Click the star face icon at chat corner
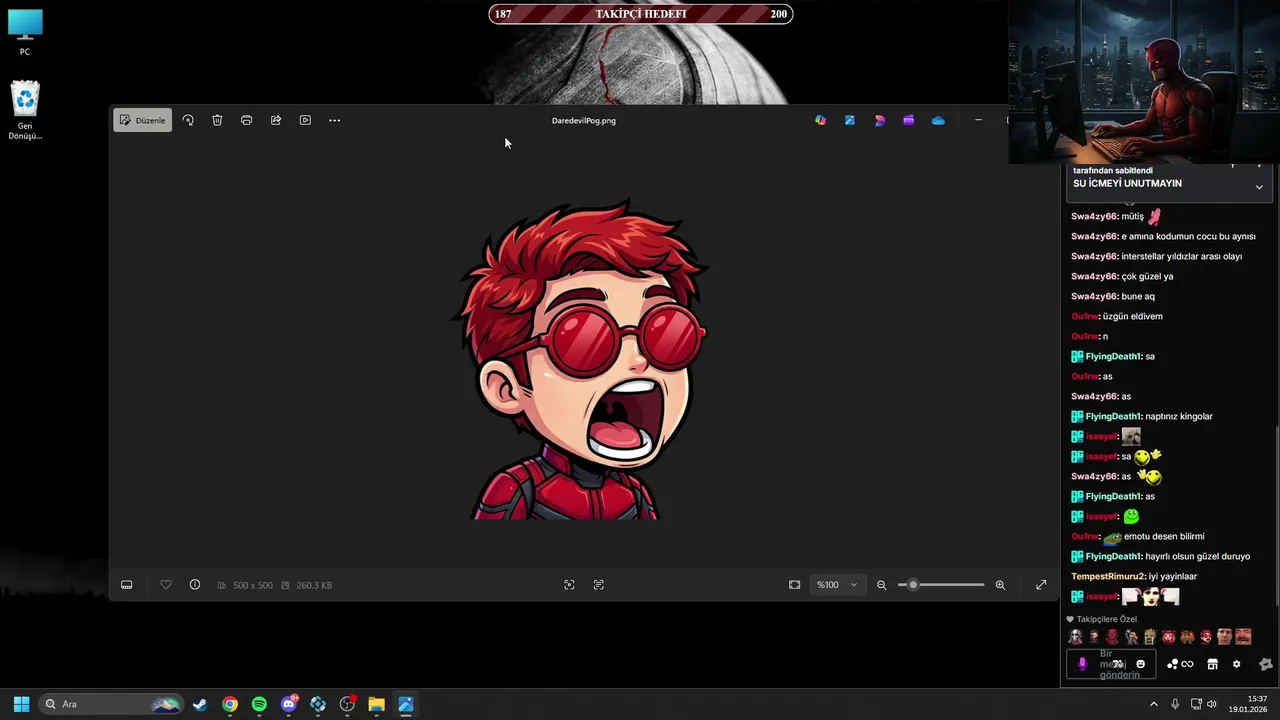 pyautogui.click(x=1265, y=664)
